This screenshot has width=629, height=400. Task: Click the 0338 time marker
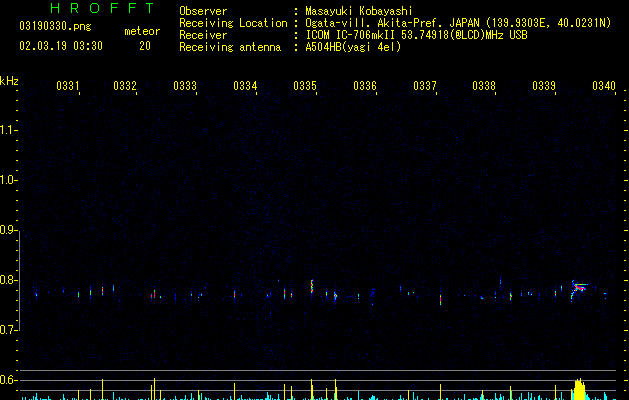tap(484, 86)
